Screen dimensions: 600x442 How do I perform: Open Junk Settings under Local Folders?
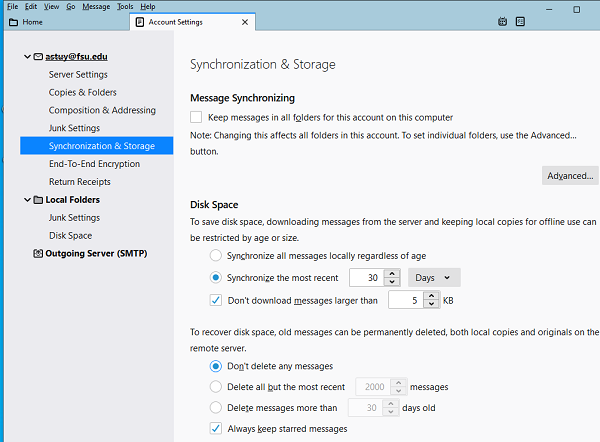(x=74, y=218)
